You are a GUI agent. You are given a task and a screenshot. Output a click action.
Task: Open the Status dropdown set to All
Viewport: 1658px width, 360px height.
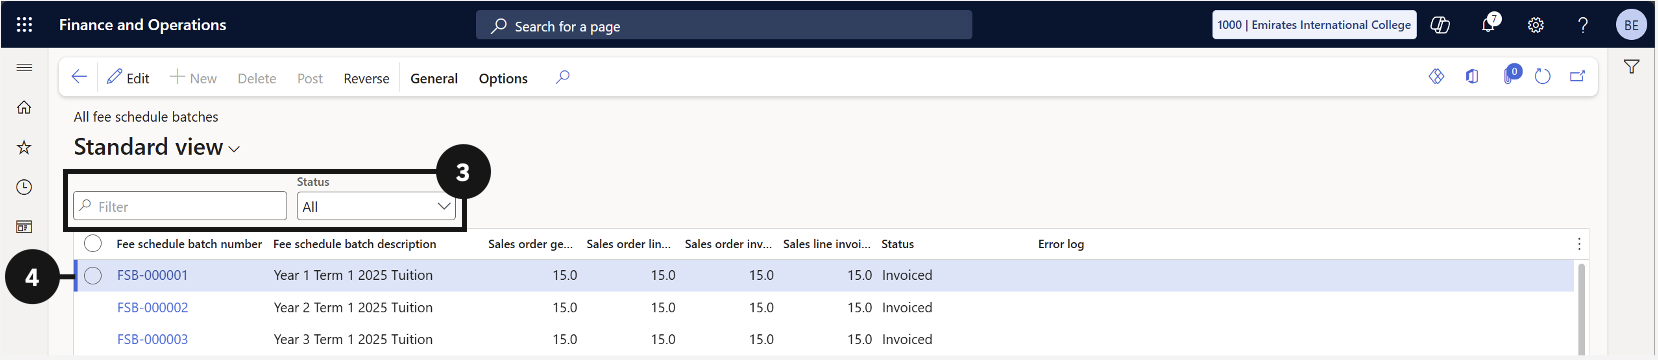click(x=376, y=206)
